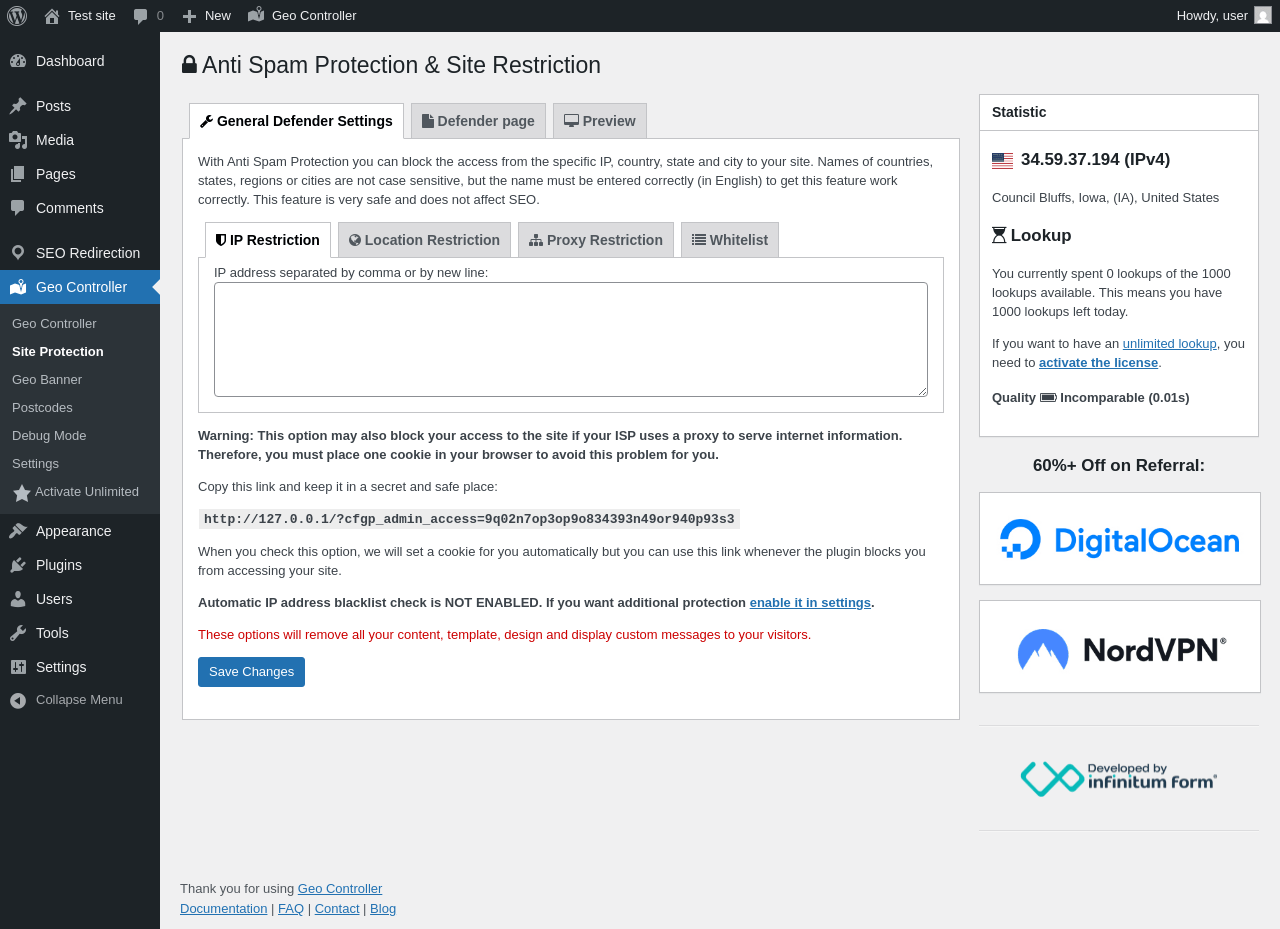This screenshot has height=929, width=1280.
Task: Click the user avatar next to Howdy
Action: 1263,15
